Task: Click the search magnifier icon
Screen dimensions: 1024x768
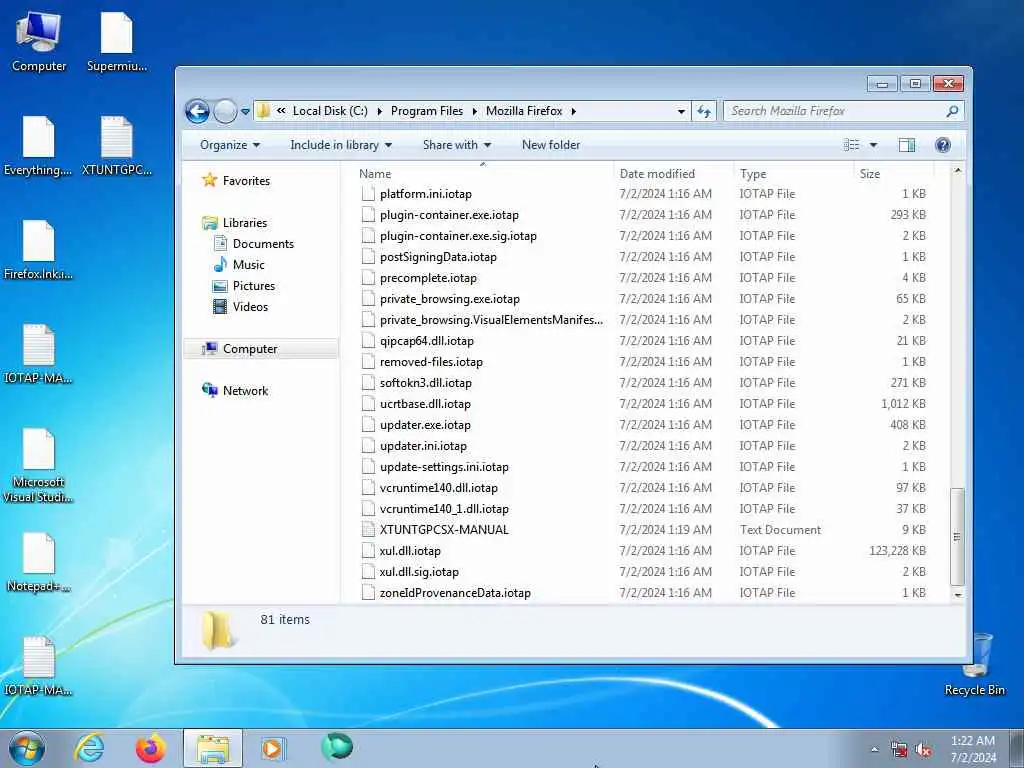Action: click(x=952, y=111)
